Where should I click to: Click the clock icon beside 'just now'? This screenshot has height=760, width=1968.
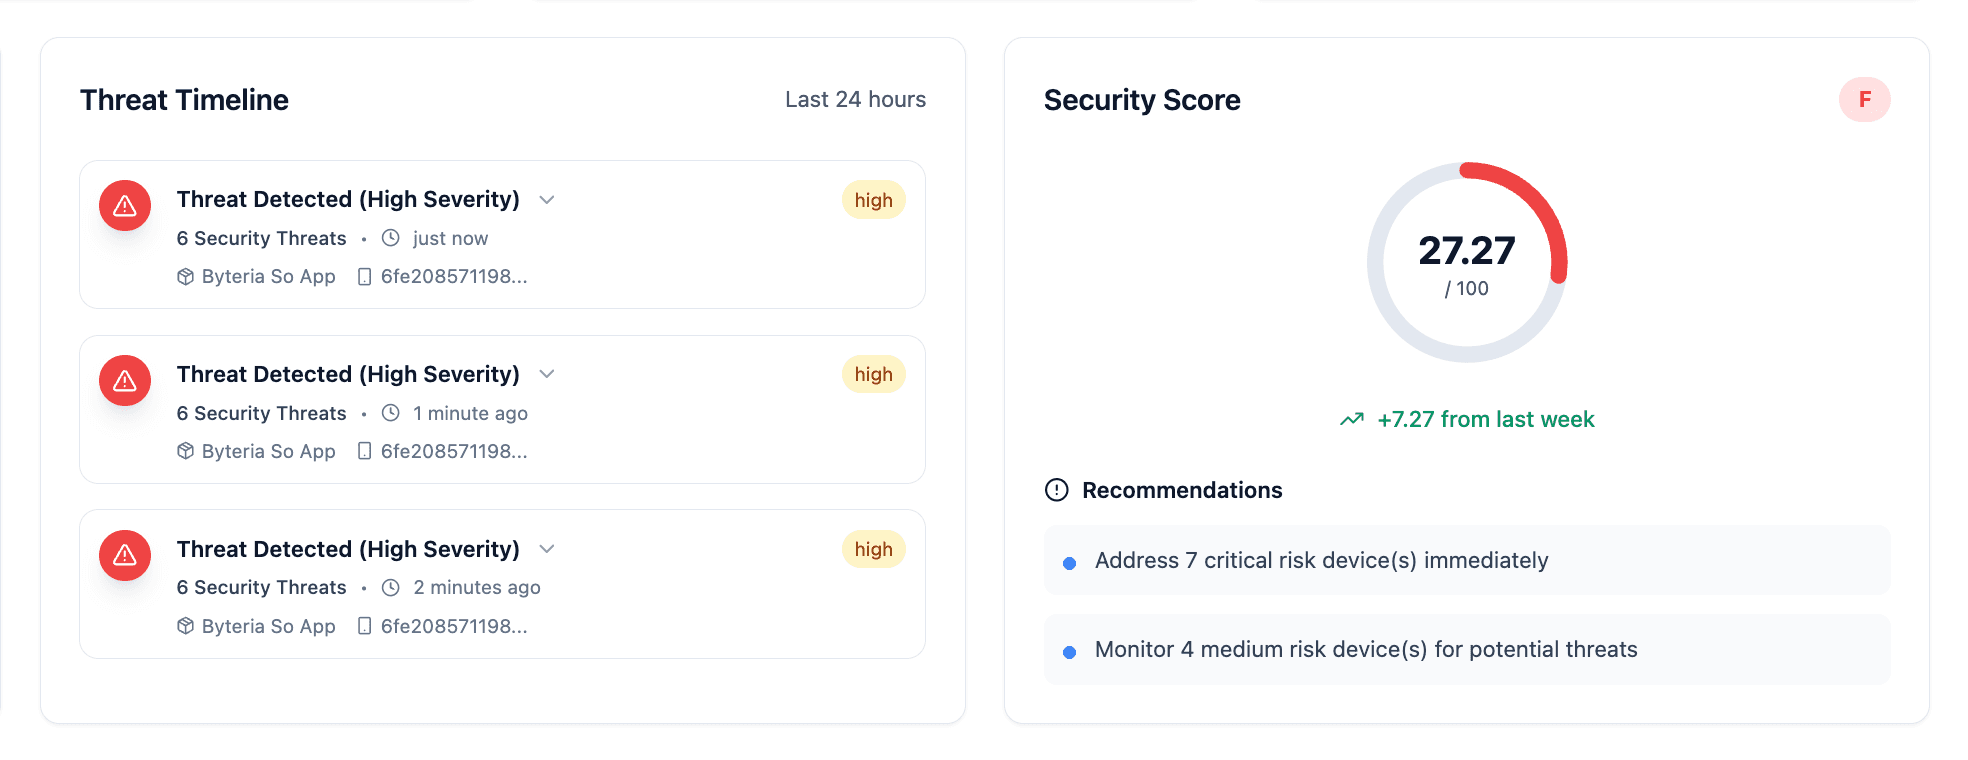[x=391, y=238]
